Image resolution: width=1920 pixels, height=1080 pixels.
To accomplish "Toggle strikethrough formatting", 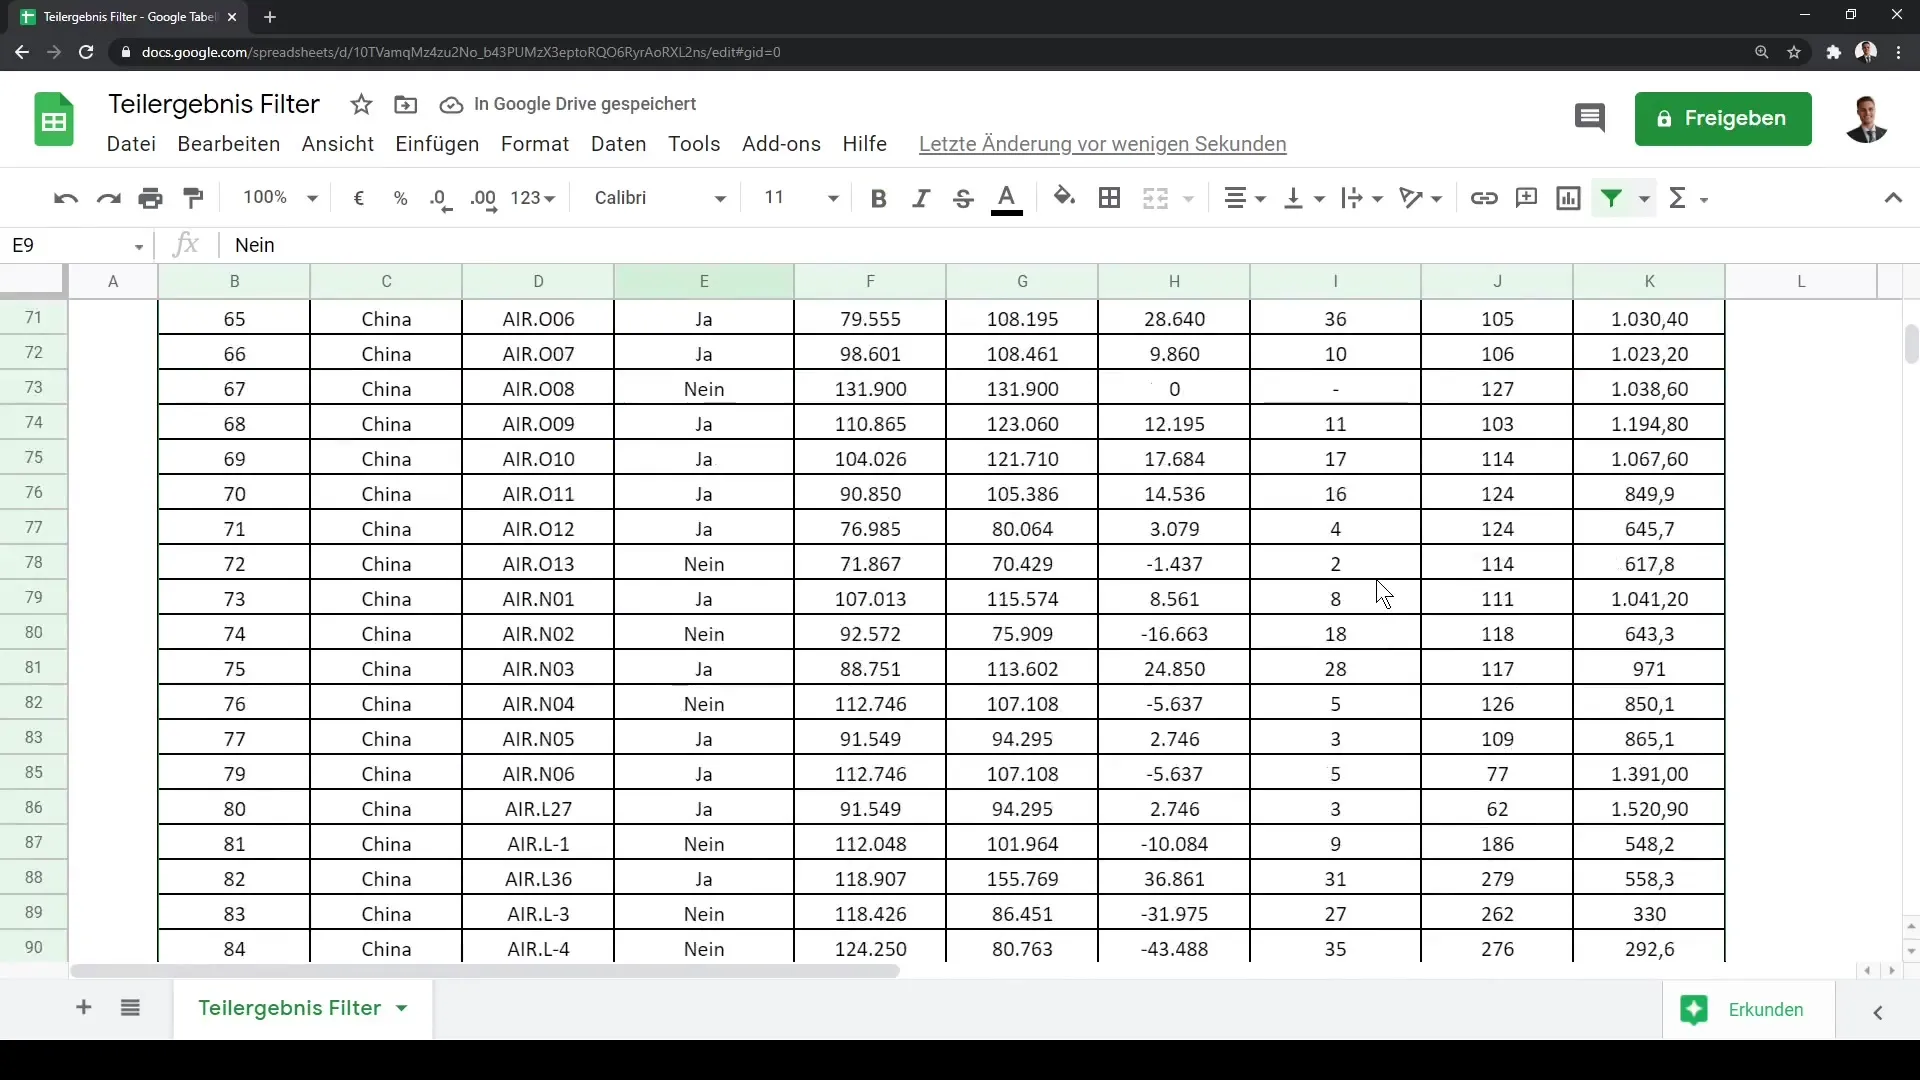I will (963, 198).
